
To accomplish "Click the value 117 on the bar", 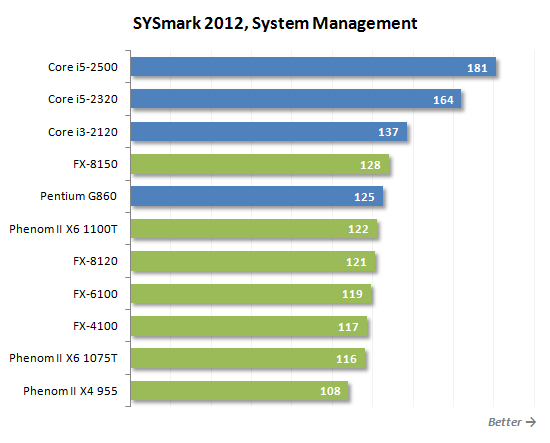I will (x=348, y=327).
